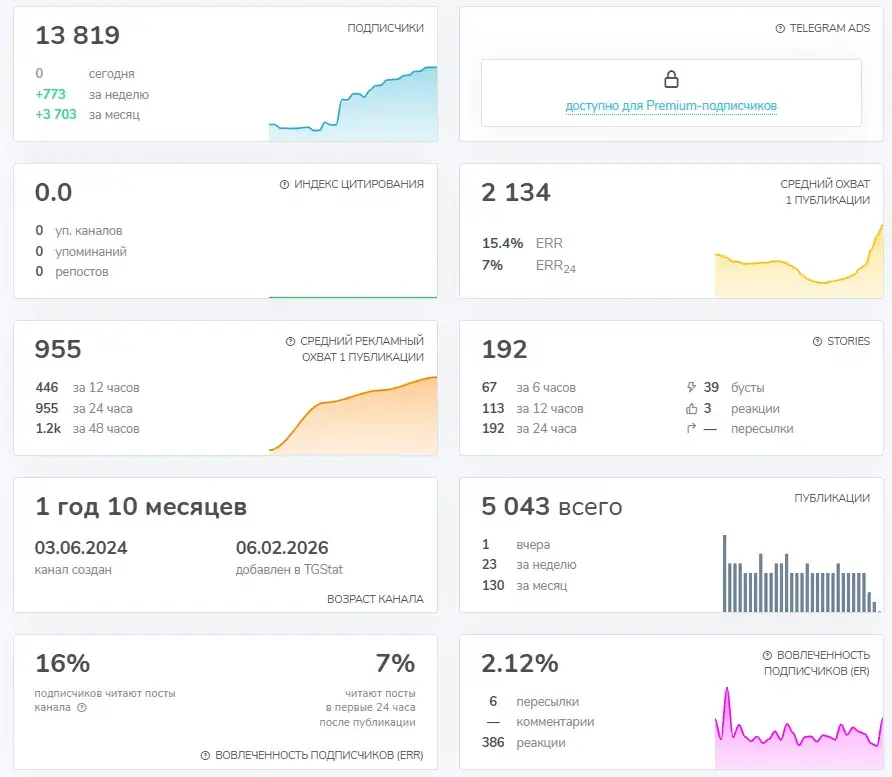Click the engagement rate value '2.12%'
This screenshot has height=777, width=892.
(520, 663)
